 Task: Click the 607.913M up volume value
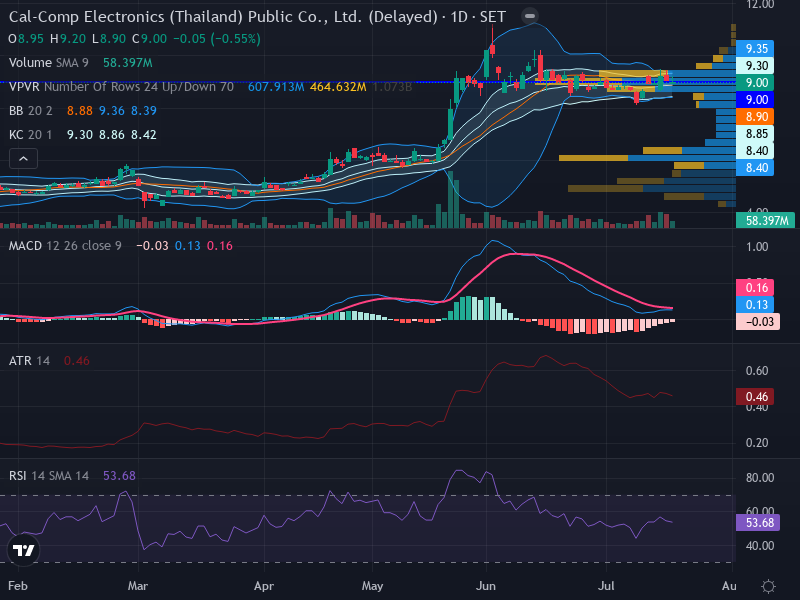tap(276, 87)
